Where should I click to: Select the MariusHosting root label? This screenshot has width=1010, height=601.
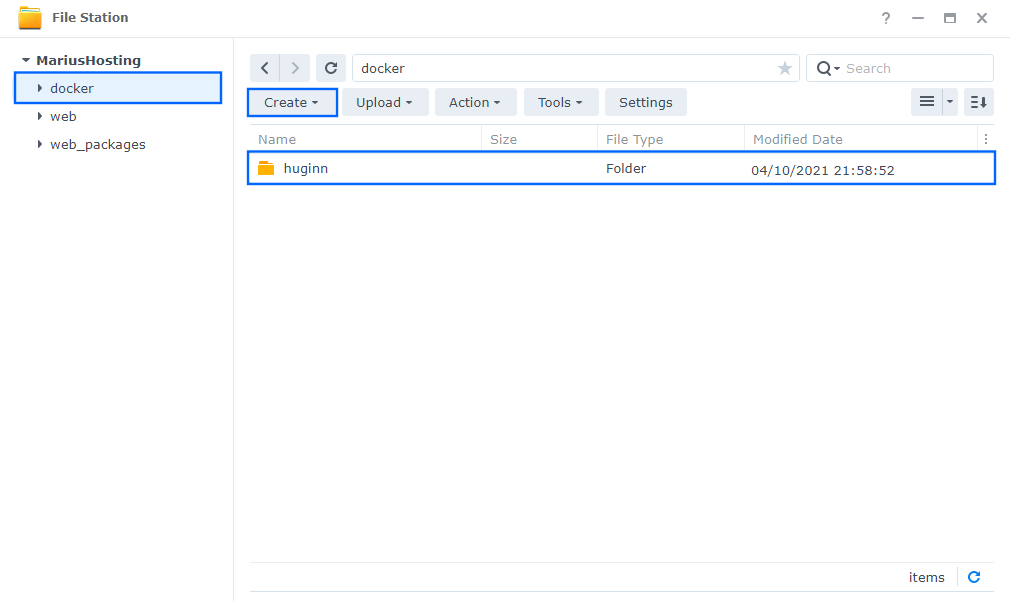point(88,61)
